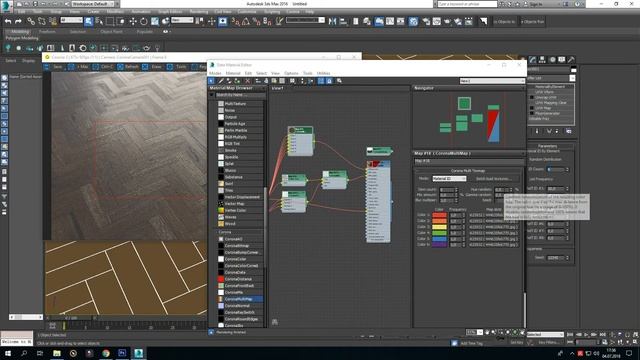This screenshot has width=640, height=360.
Task: Click the Mirror tool icon
Action: tap(333, 21)
